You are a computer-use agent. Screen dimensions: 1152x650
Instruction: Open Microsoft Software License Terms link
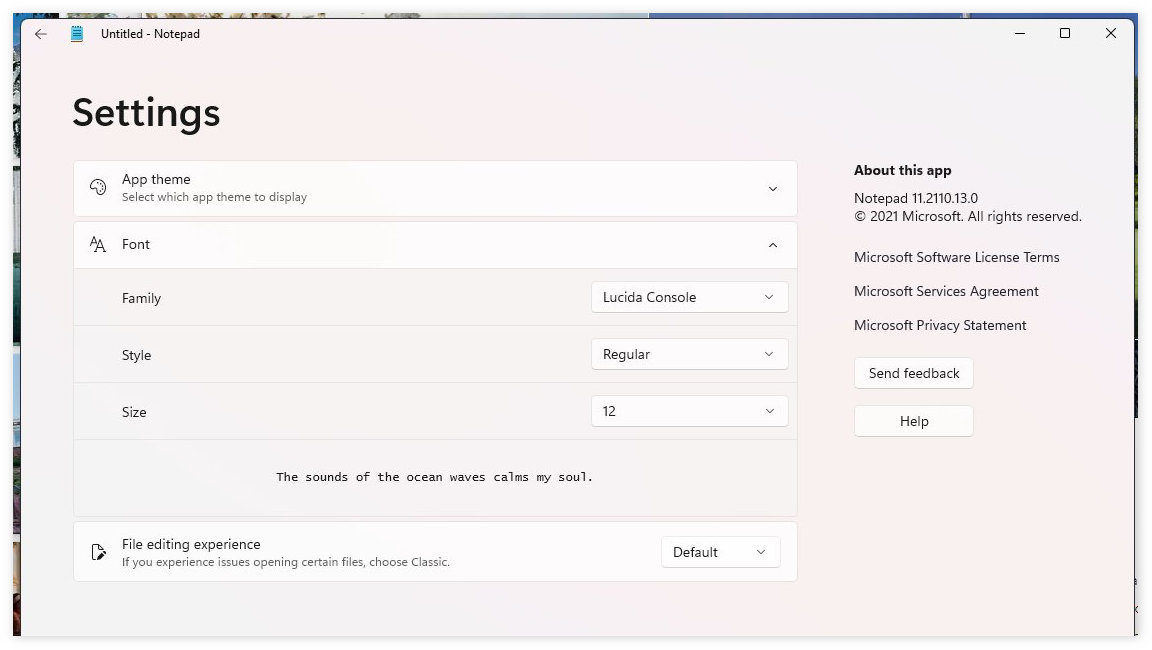click(x=956, y=257)
